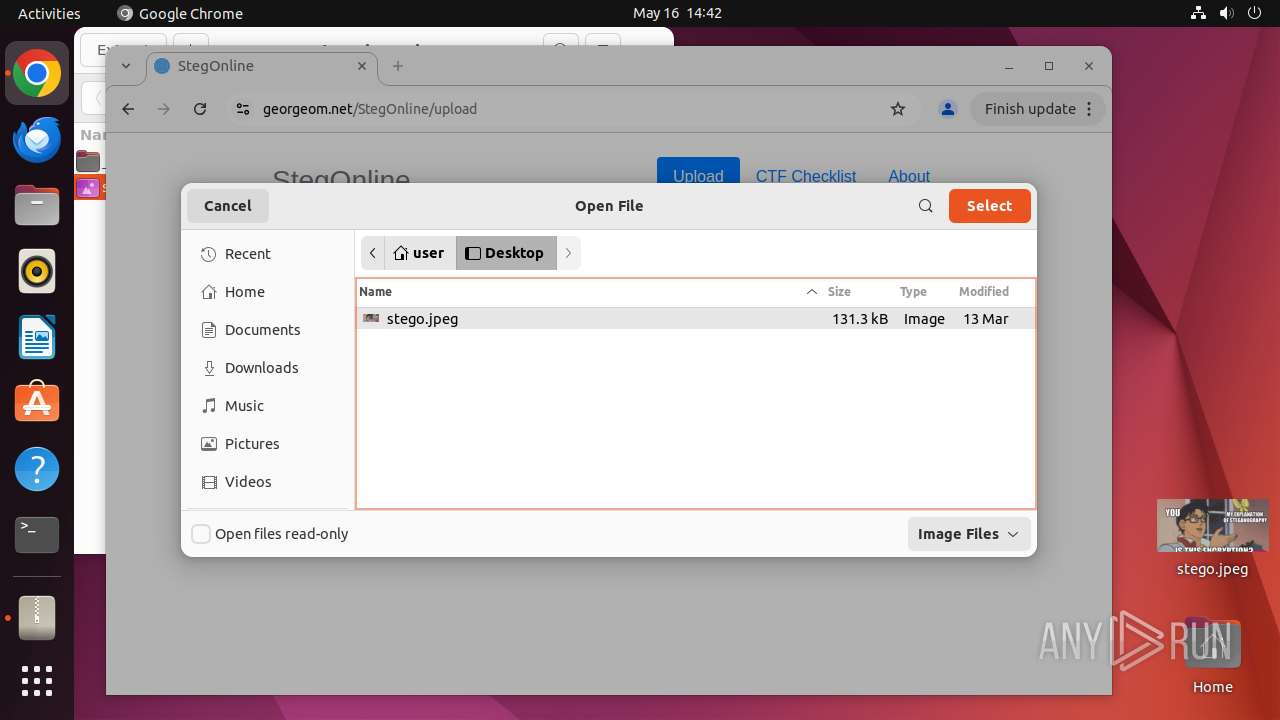
Task: Open a new Chrome tab
Action: point(398,66)
